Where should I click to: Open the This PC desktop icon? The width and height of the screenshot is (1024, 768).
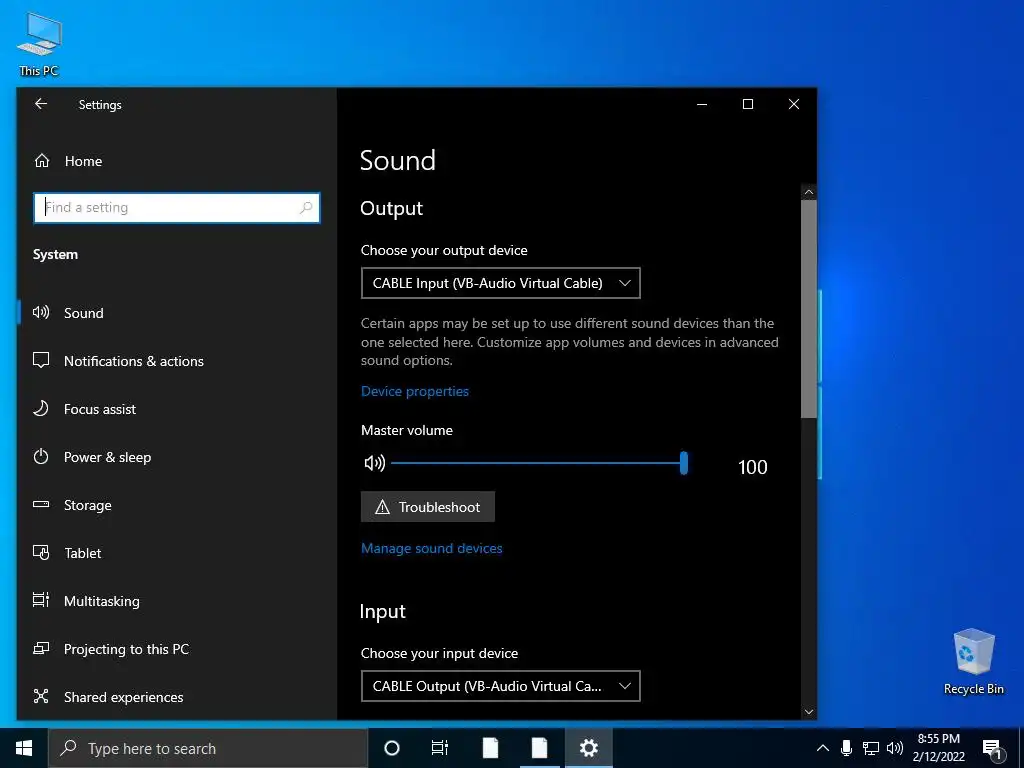coord(39,44)
